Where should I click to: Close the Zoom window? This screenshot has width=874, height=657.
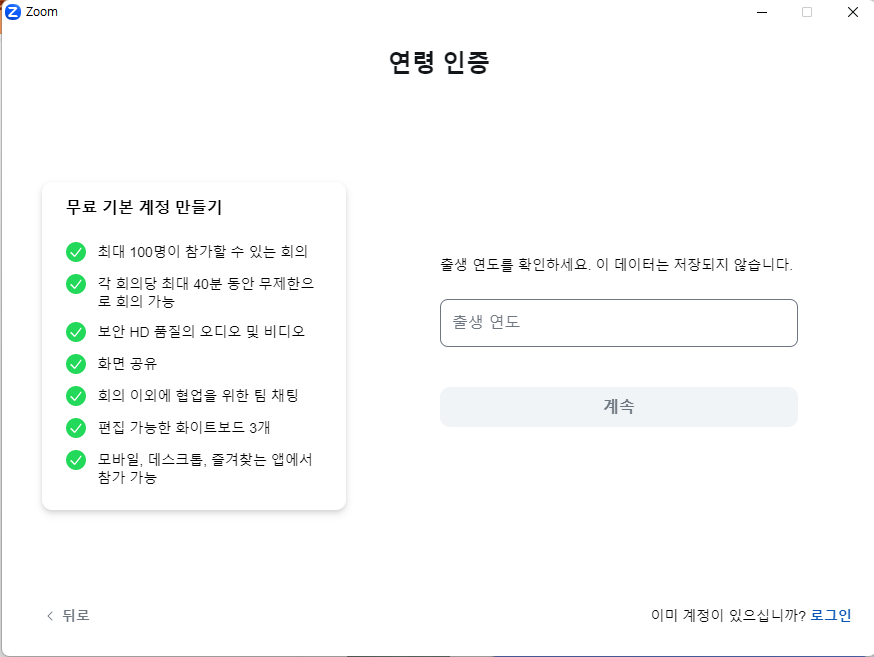point(852,11)
